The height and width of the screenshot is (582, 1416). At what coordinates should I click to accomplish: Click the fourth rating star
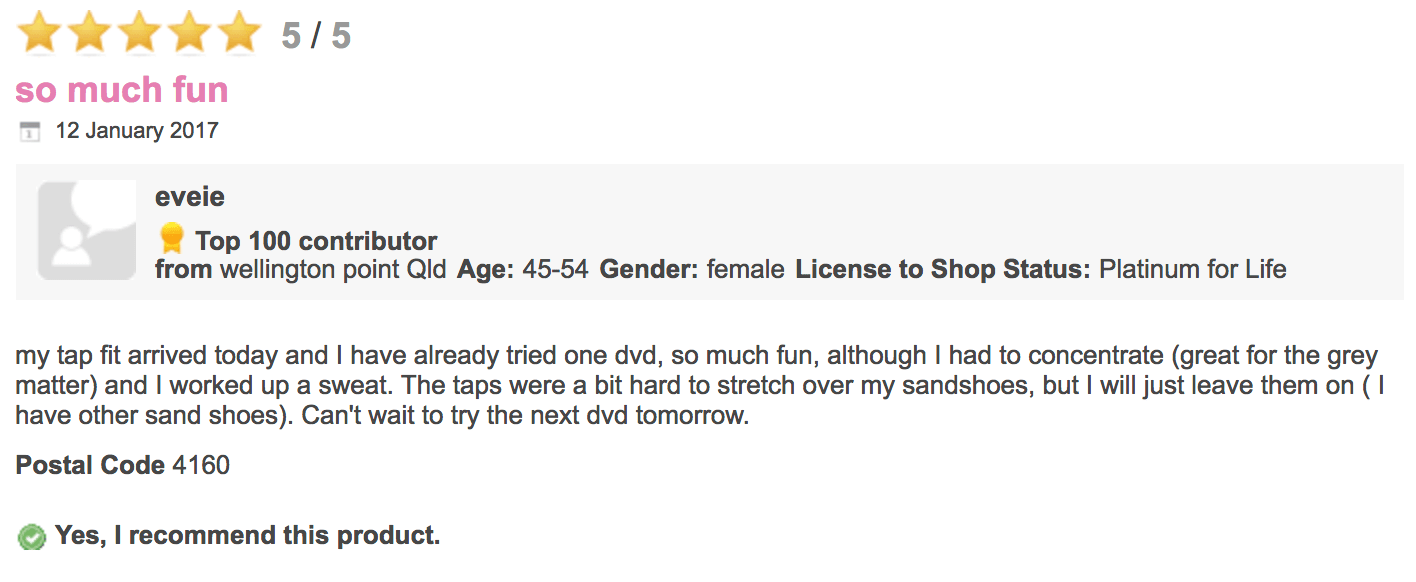point(190,33)
